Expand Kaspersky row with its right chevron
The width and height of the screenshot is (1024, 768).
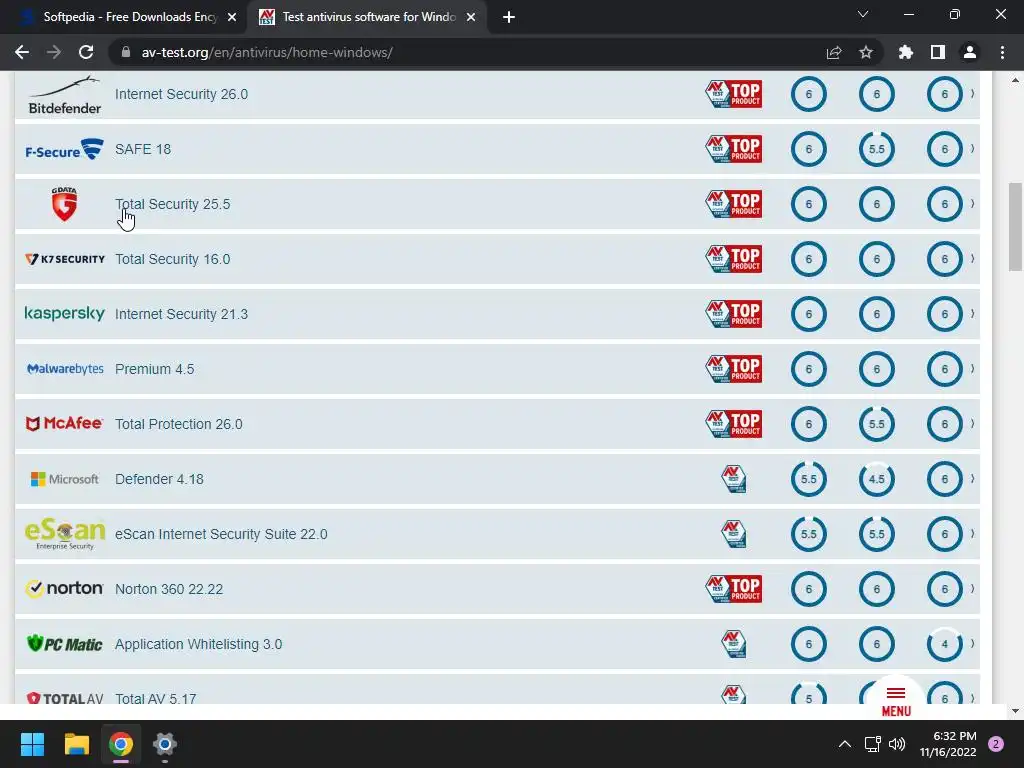972,314
